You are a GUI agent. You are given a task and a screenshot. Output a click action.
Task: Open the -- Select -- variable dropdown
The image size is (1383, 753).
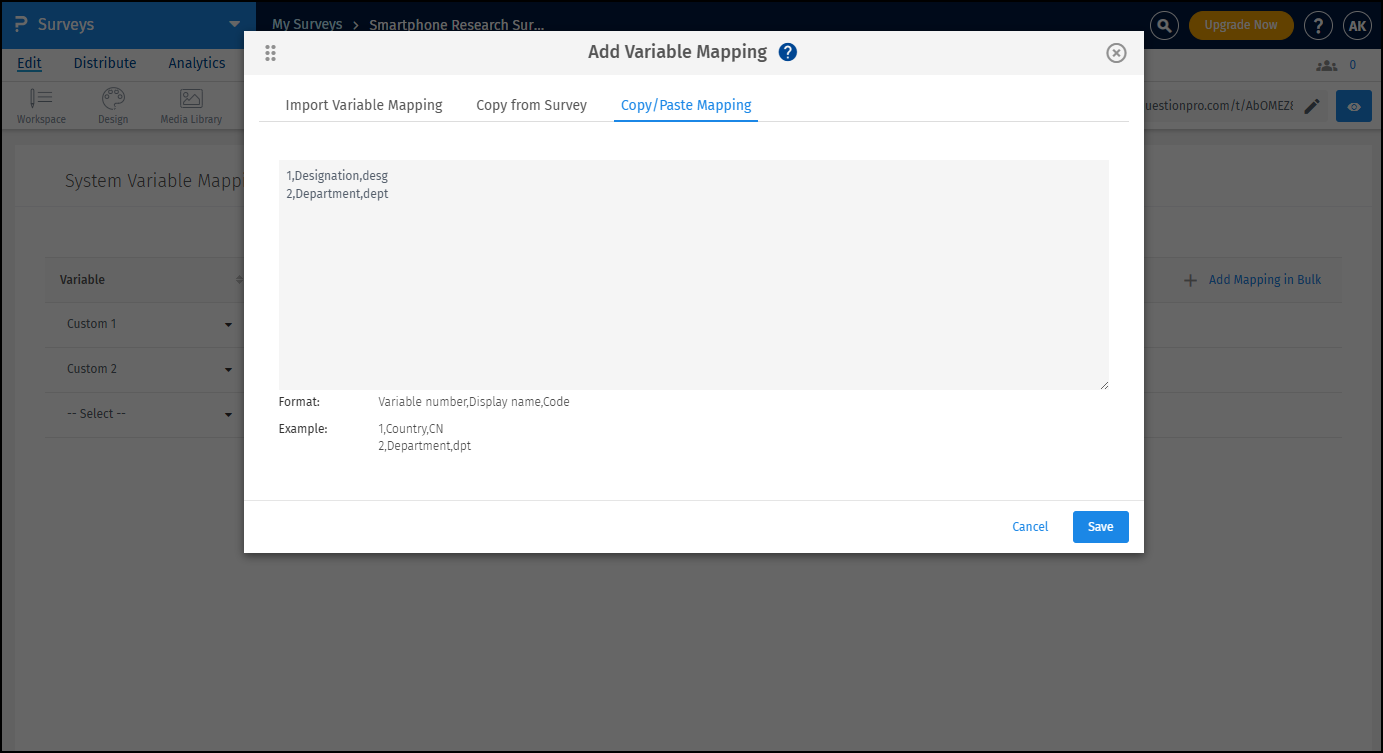click(x=228, y=413)
